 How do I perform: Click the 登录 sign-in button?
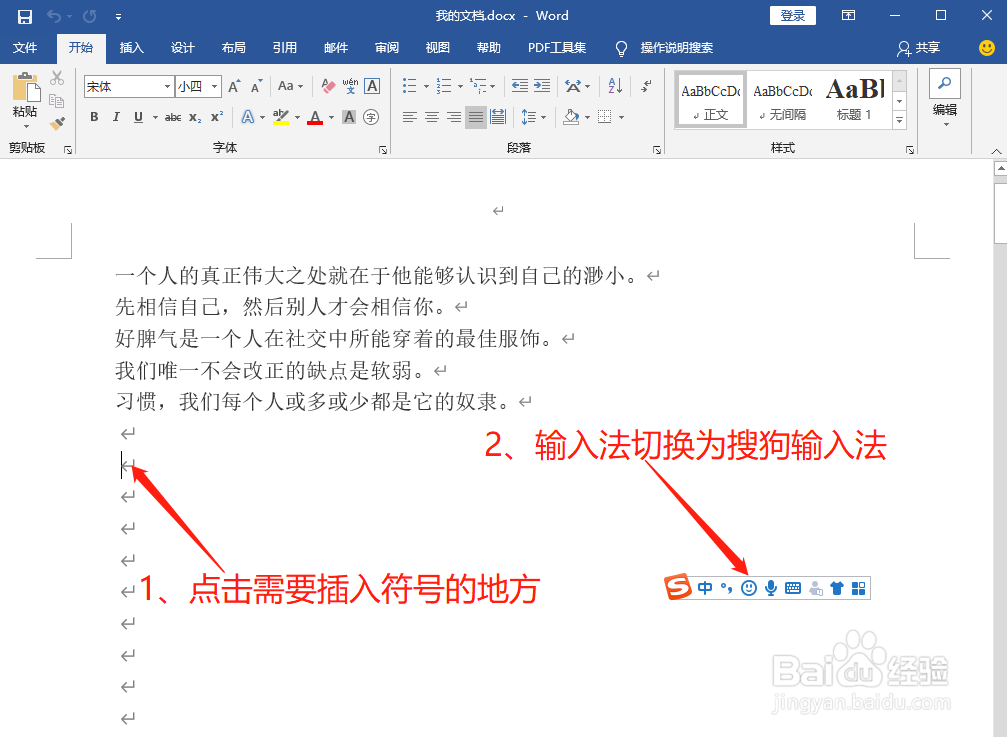[792, 15]
